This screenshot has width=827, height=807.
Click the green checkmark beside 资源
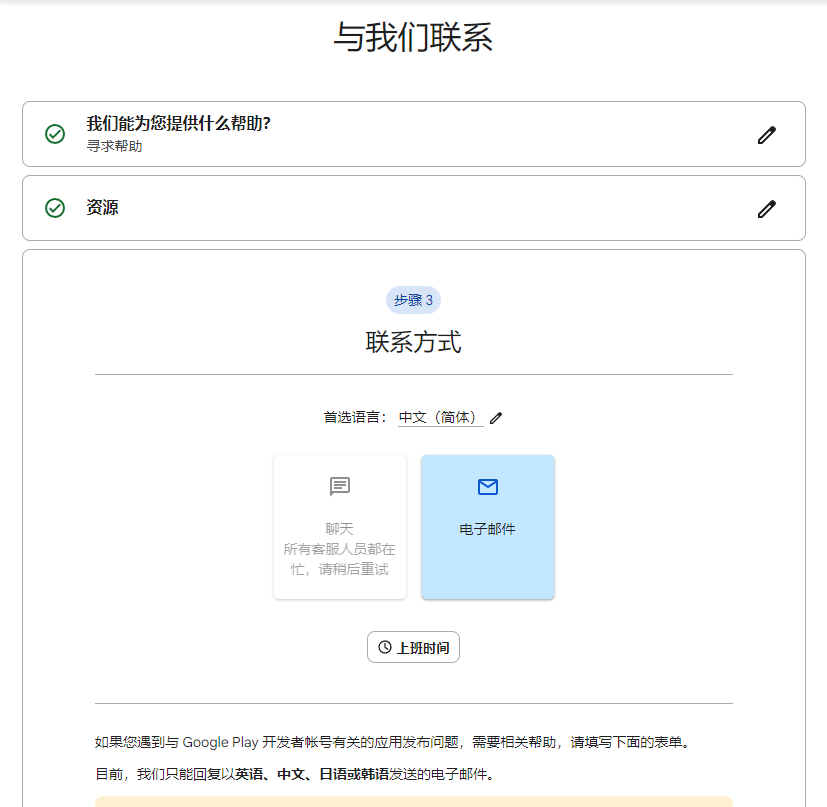55,208
